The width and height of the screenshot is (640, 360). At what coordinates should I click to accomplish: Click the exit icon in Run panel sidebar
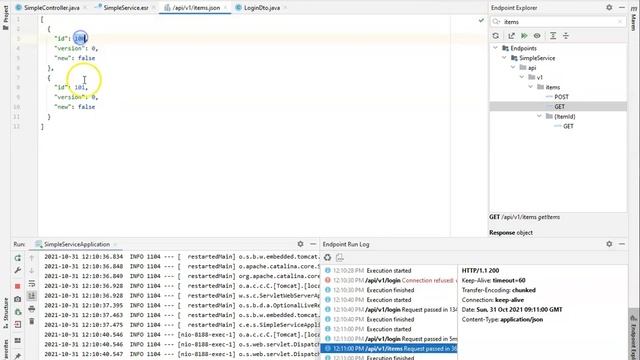click(18, 324)
